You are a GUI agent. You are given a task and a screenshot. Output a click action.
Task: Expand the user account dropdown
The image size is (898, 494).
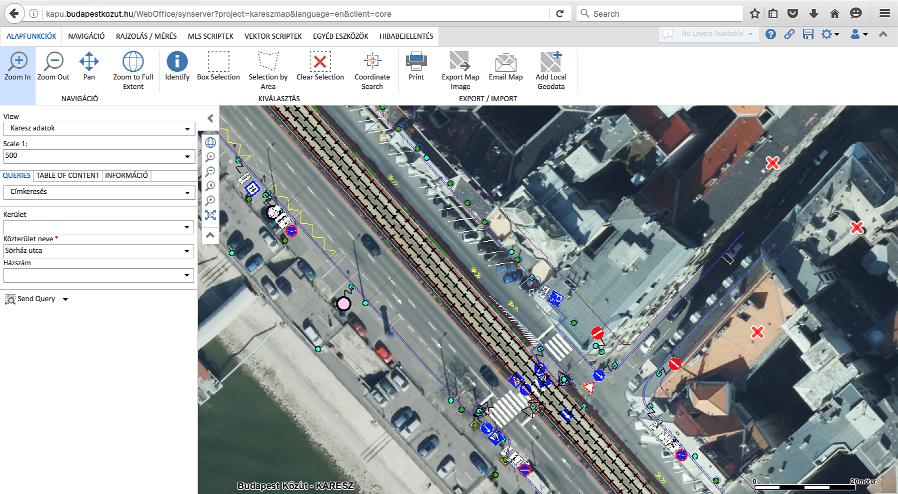tap(859, 34)
